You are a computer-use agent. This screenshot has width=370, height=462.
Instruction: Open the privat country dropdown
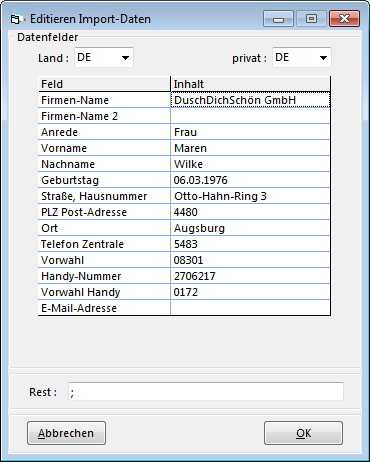(302, 58)
